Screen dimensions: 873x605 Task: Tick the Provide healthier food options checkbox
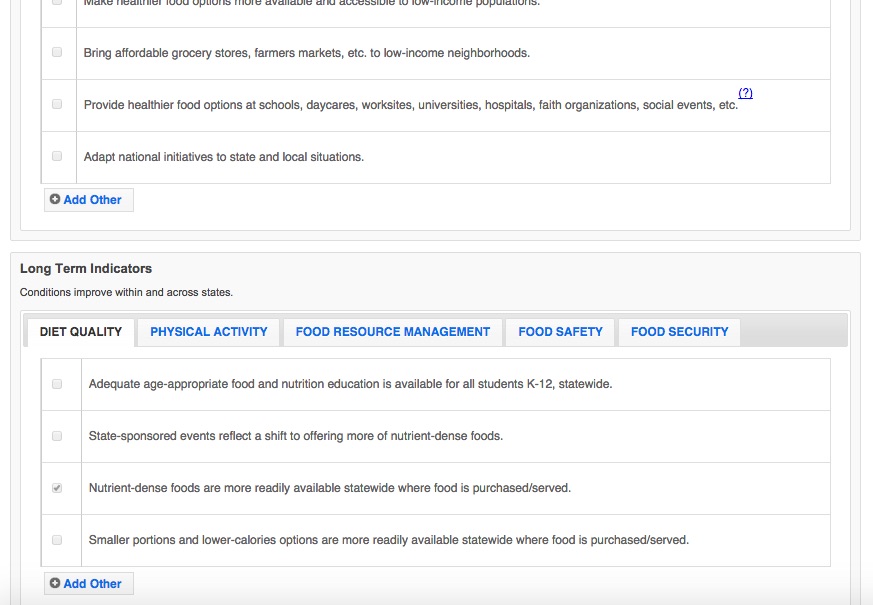click(x=57, y=104)
